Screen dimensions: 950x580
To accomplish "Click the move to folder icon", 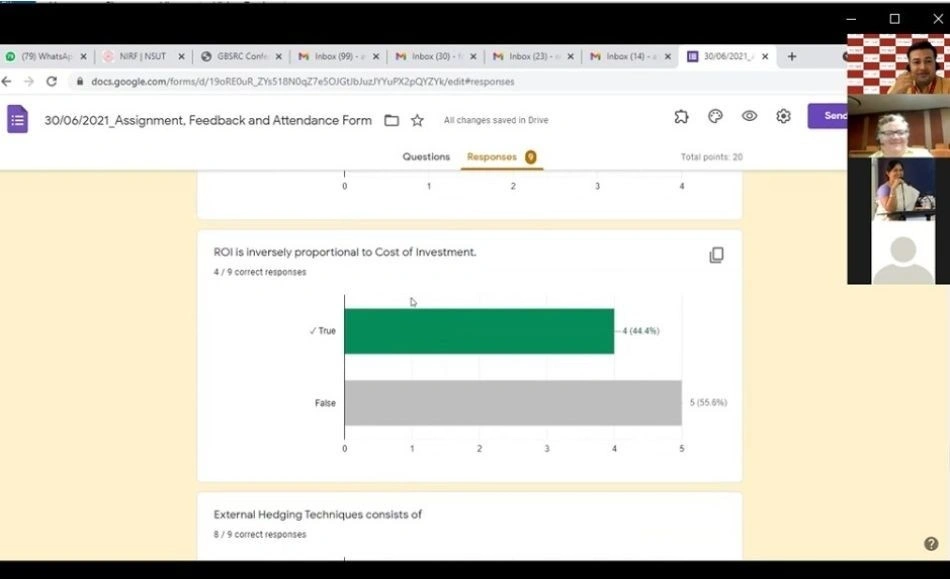I will pos(391,120).
